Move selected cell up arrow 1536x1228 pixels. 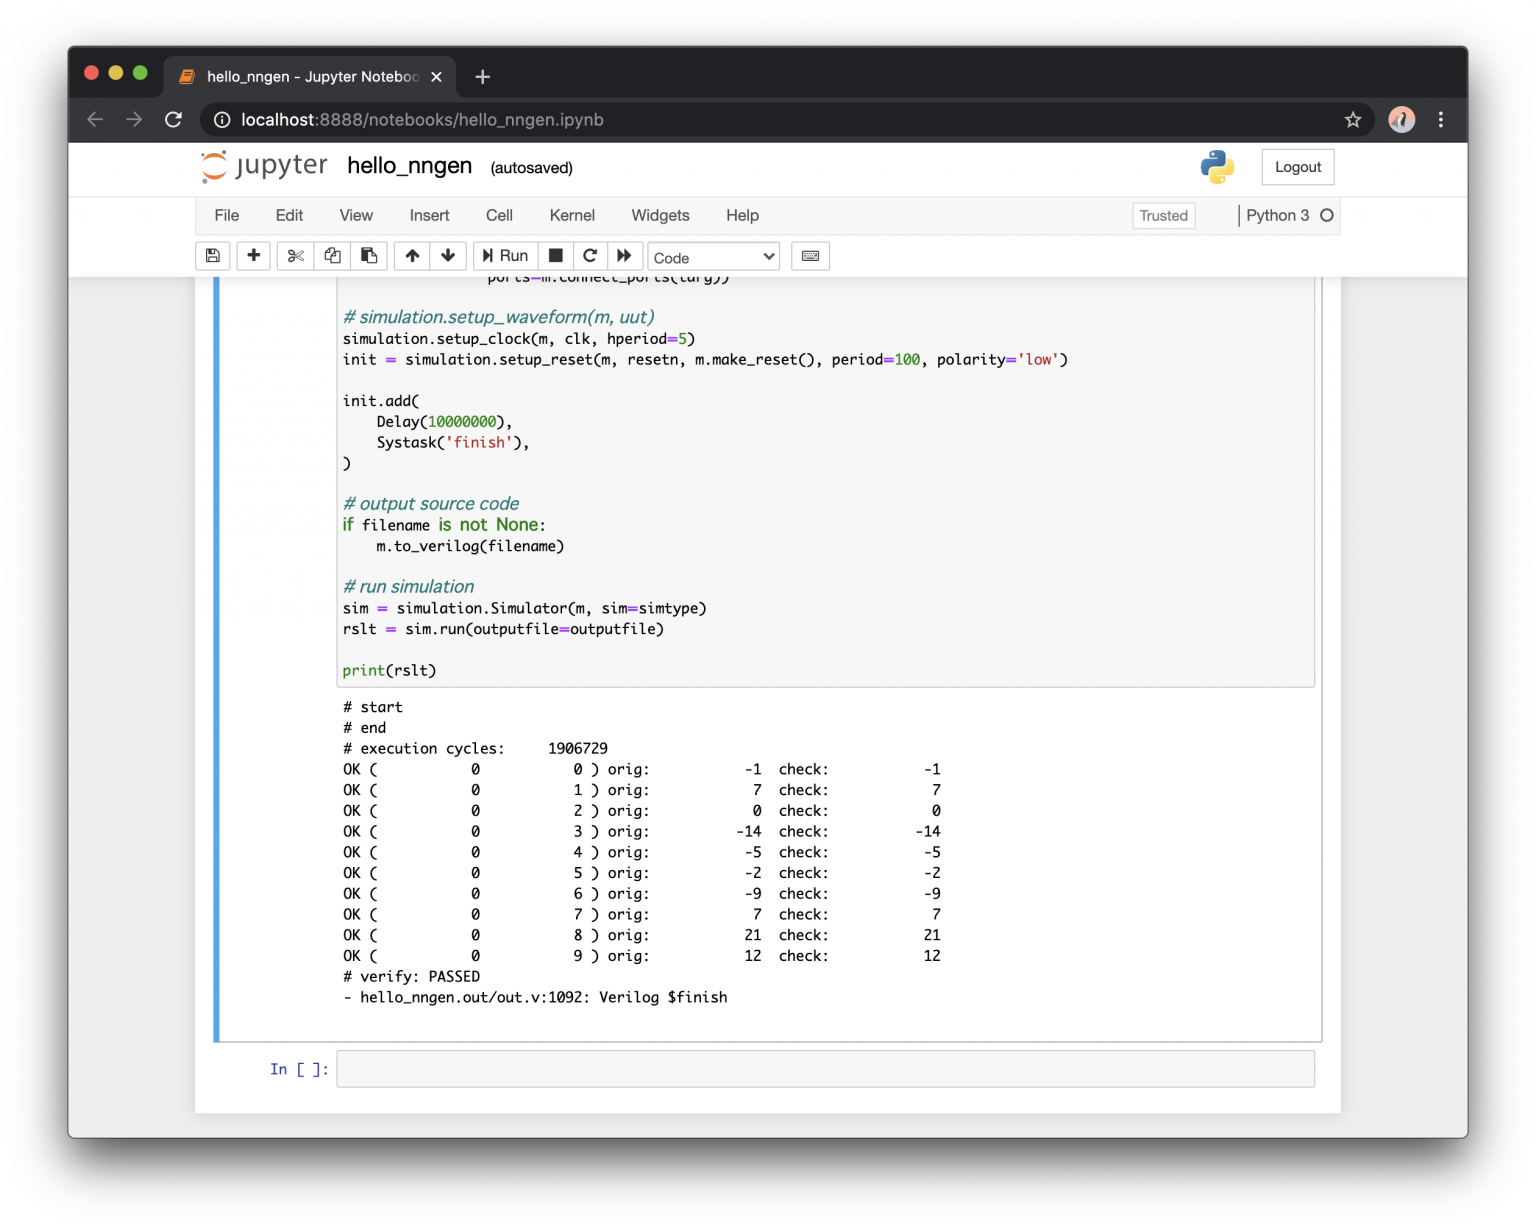(x=412, y=256)
